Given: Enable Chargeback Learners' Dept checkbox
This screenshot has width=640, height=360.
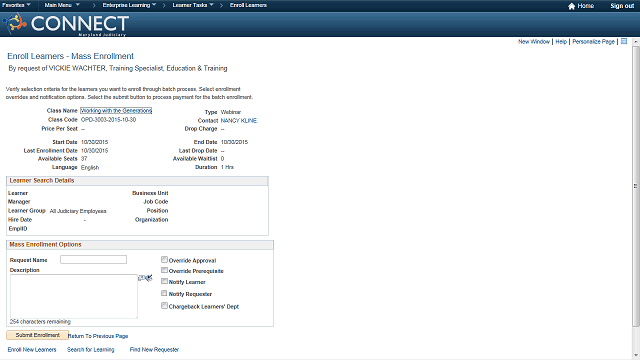Looking at the screenshot, I should [x=164, y=306].
